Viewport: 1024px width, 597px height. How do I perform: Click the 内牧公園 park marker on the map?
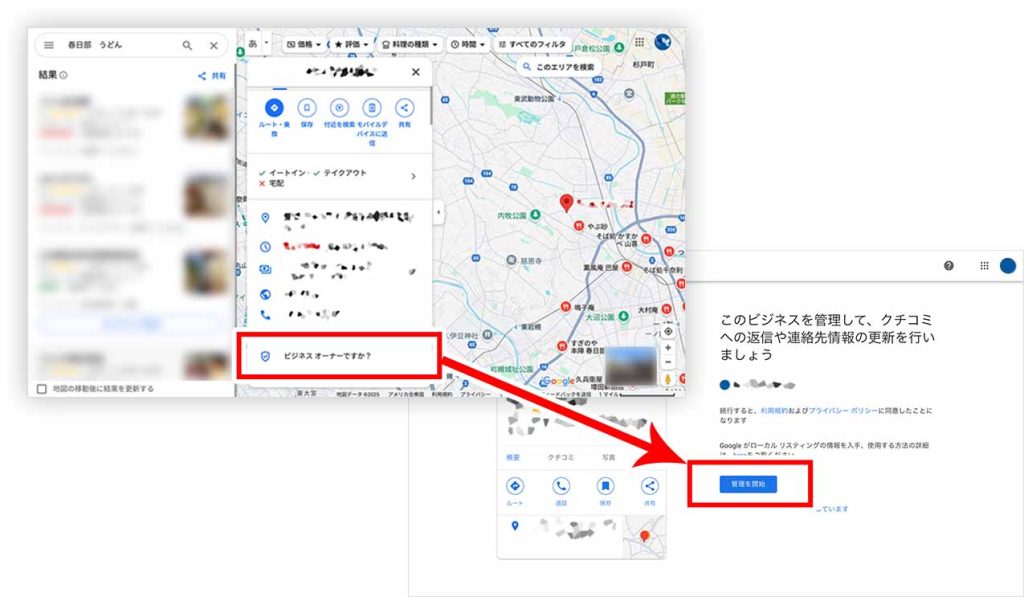536,215
